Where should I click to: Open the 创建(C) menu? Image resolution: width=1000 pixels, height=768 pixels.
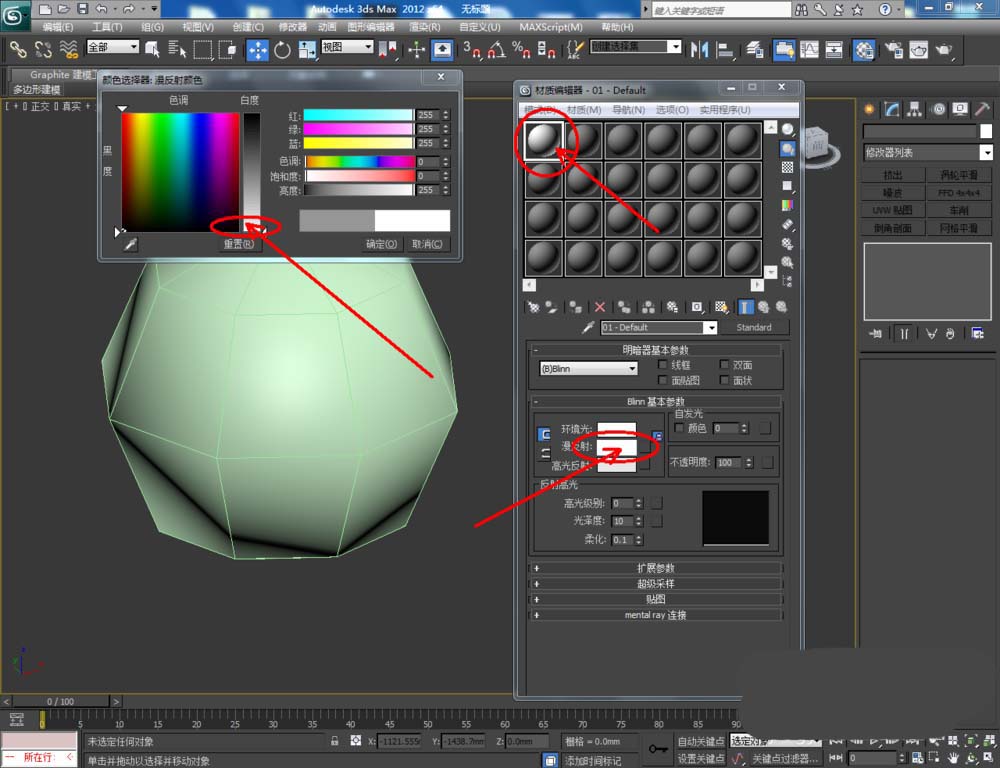(247, 27)
